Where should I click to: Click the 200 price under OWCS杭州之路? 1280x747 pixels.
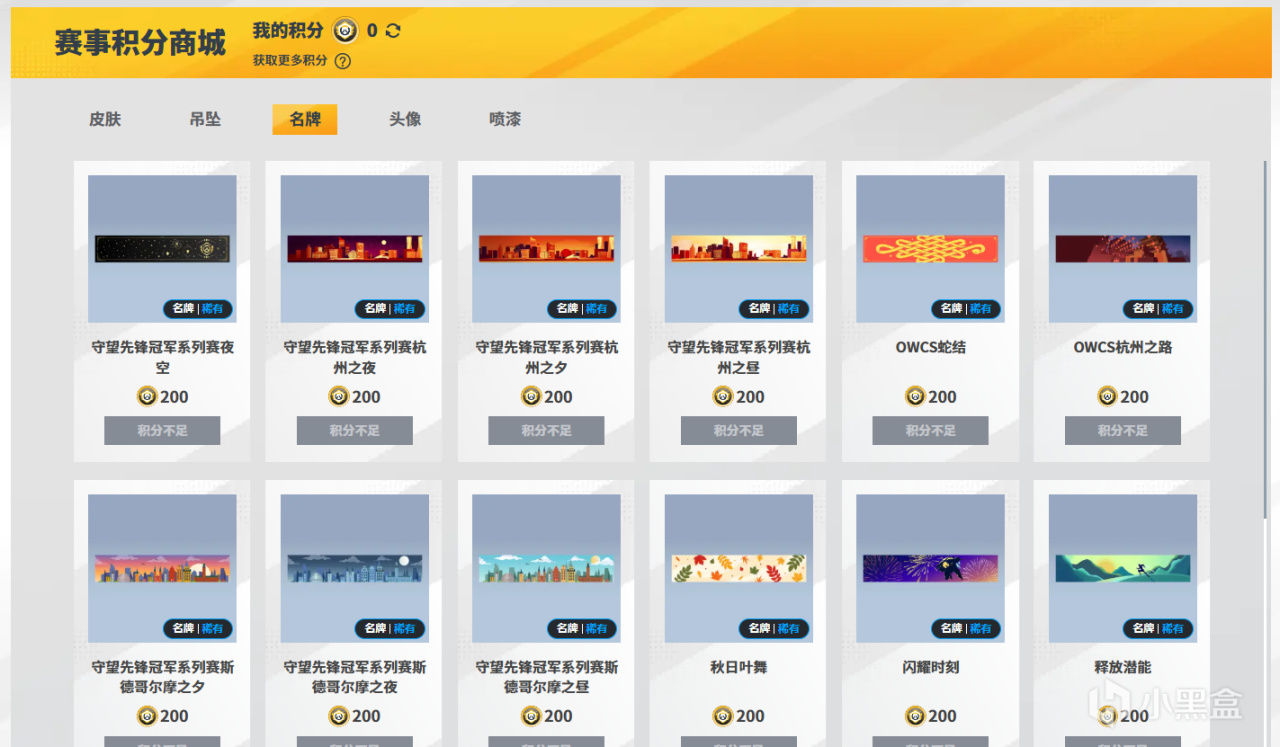(x=1134, y=397)
